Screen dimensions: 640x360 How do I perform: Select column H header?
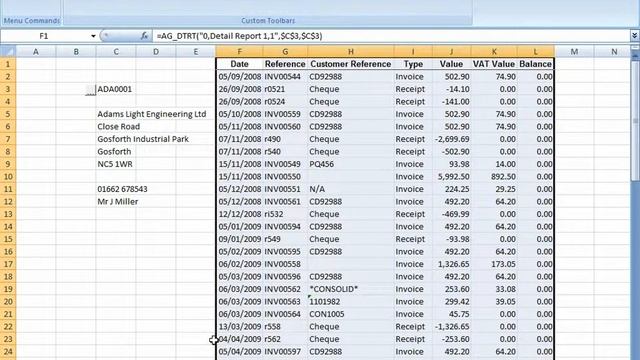351,51
